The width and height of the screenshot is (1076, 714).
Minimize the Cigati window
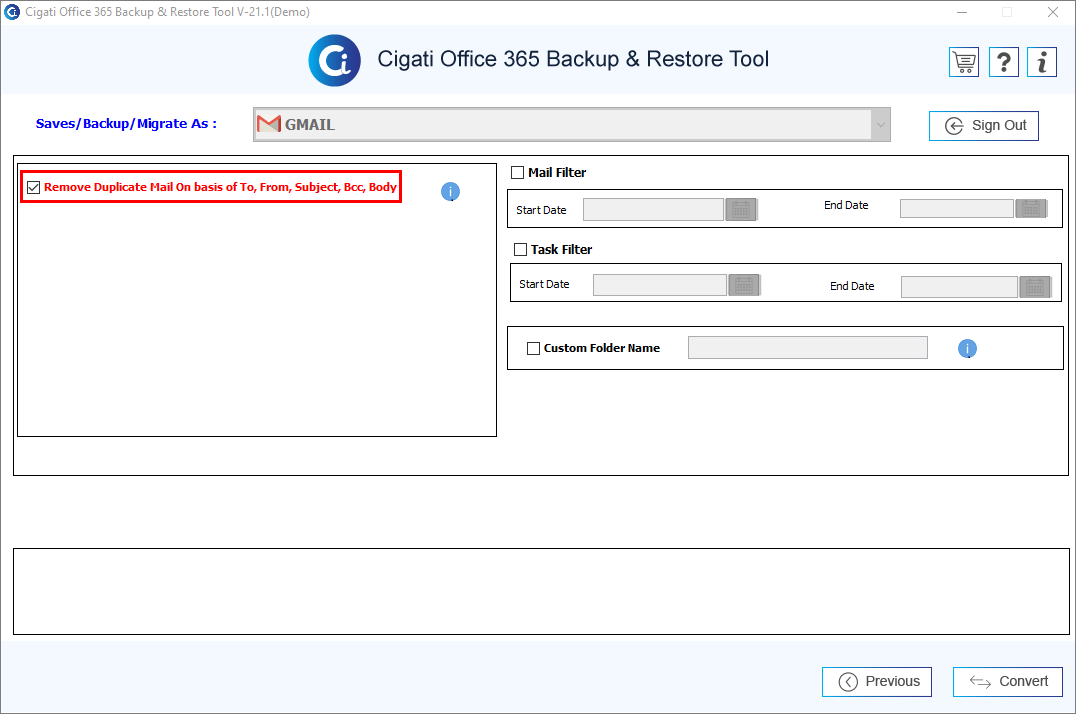962,12
